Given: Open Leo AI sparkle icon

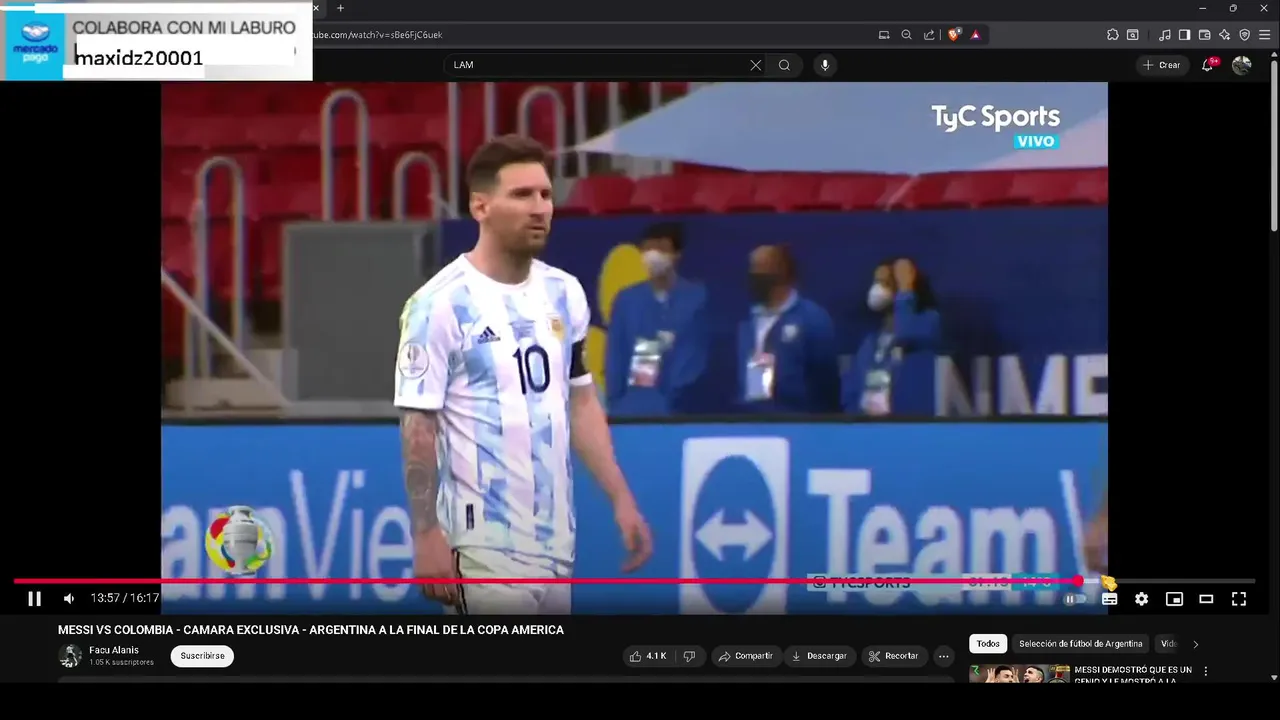Looking at the screenshot, I should [1225, 35].
